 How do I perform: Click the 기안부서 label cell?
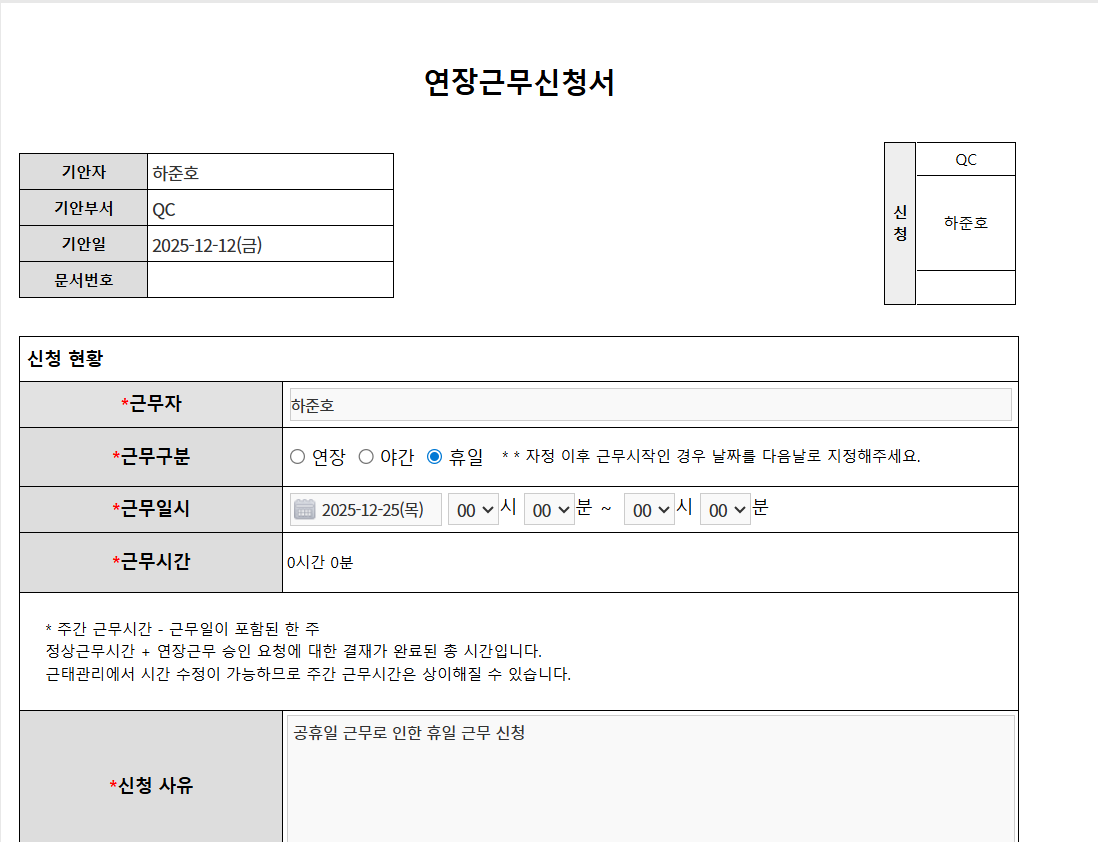pyautogui.click(x=83, y=209)
